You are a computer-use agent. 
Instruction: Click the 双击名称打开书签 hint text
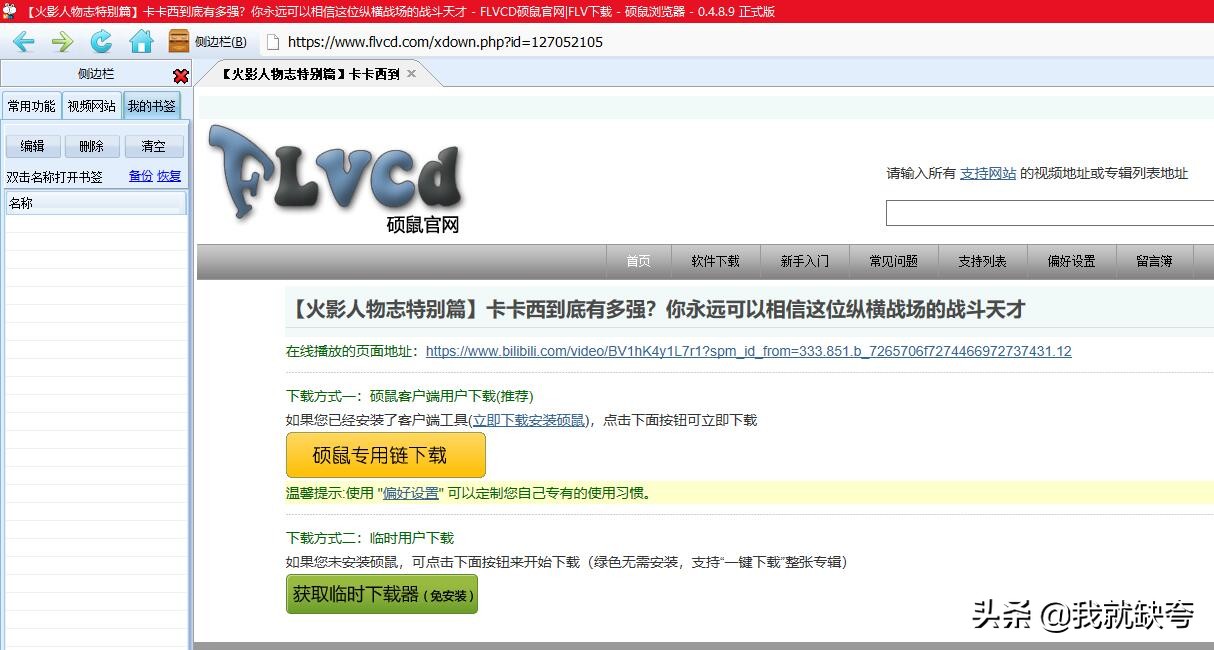pos(55,177)
